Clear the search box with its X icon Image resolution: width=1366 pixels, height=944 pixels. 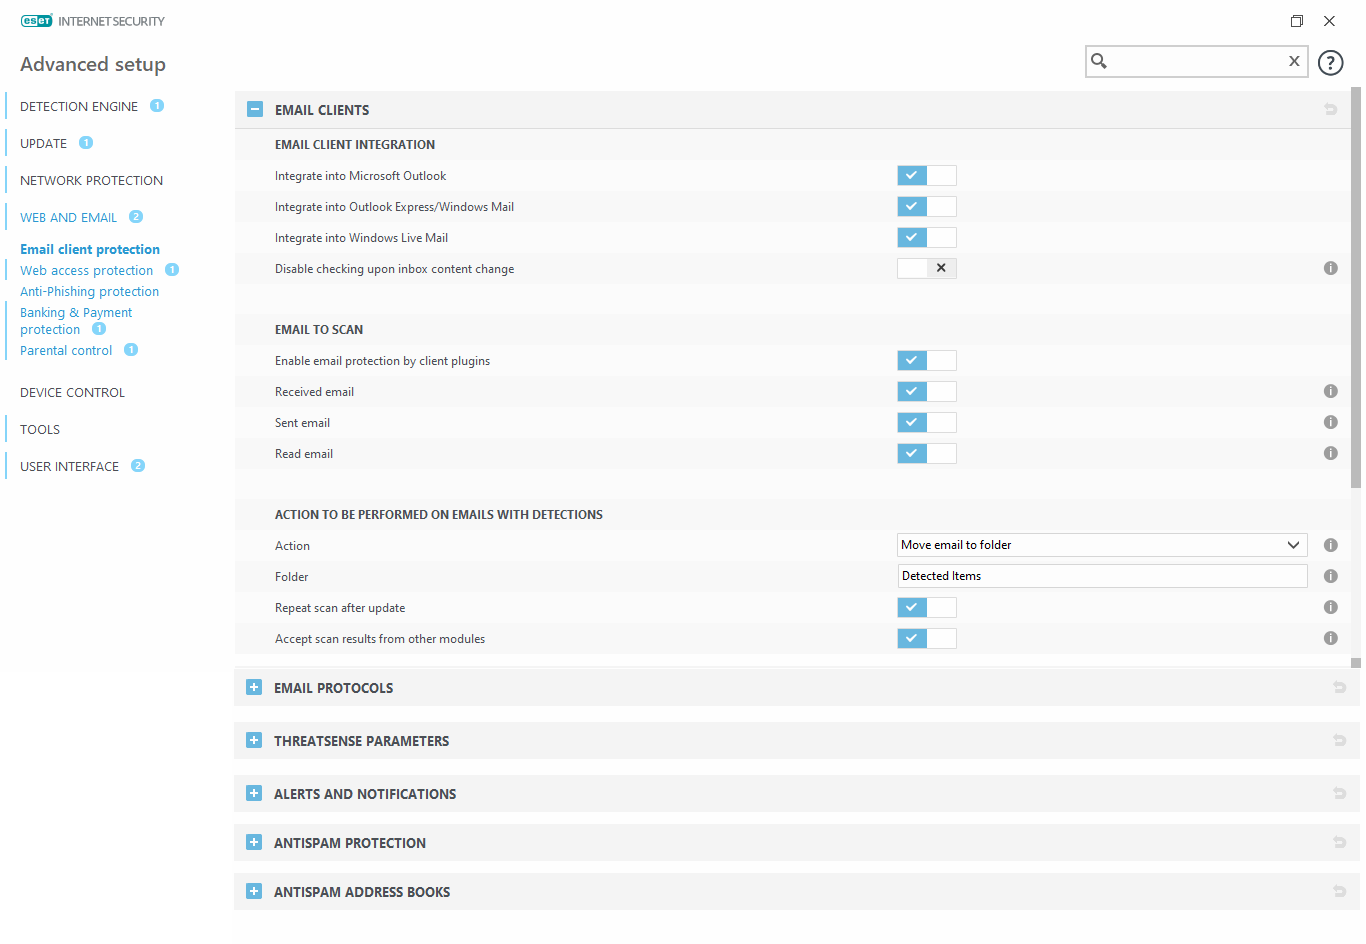tap(1294, 61)
